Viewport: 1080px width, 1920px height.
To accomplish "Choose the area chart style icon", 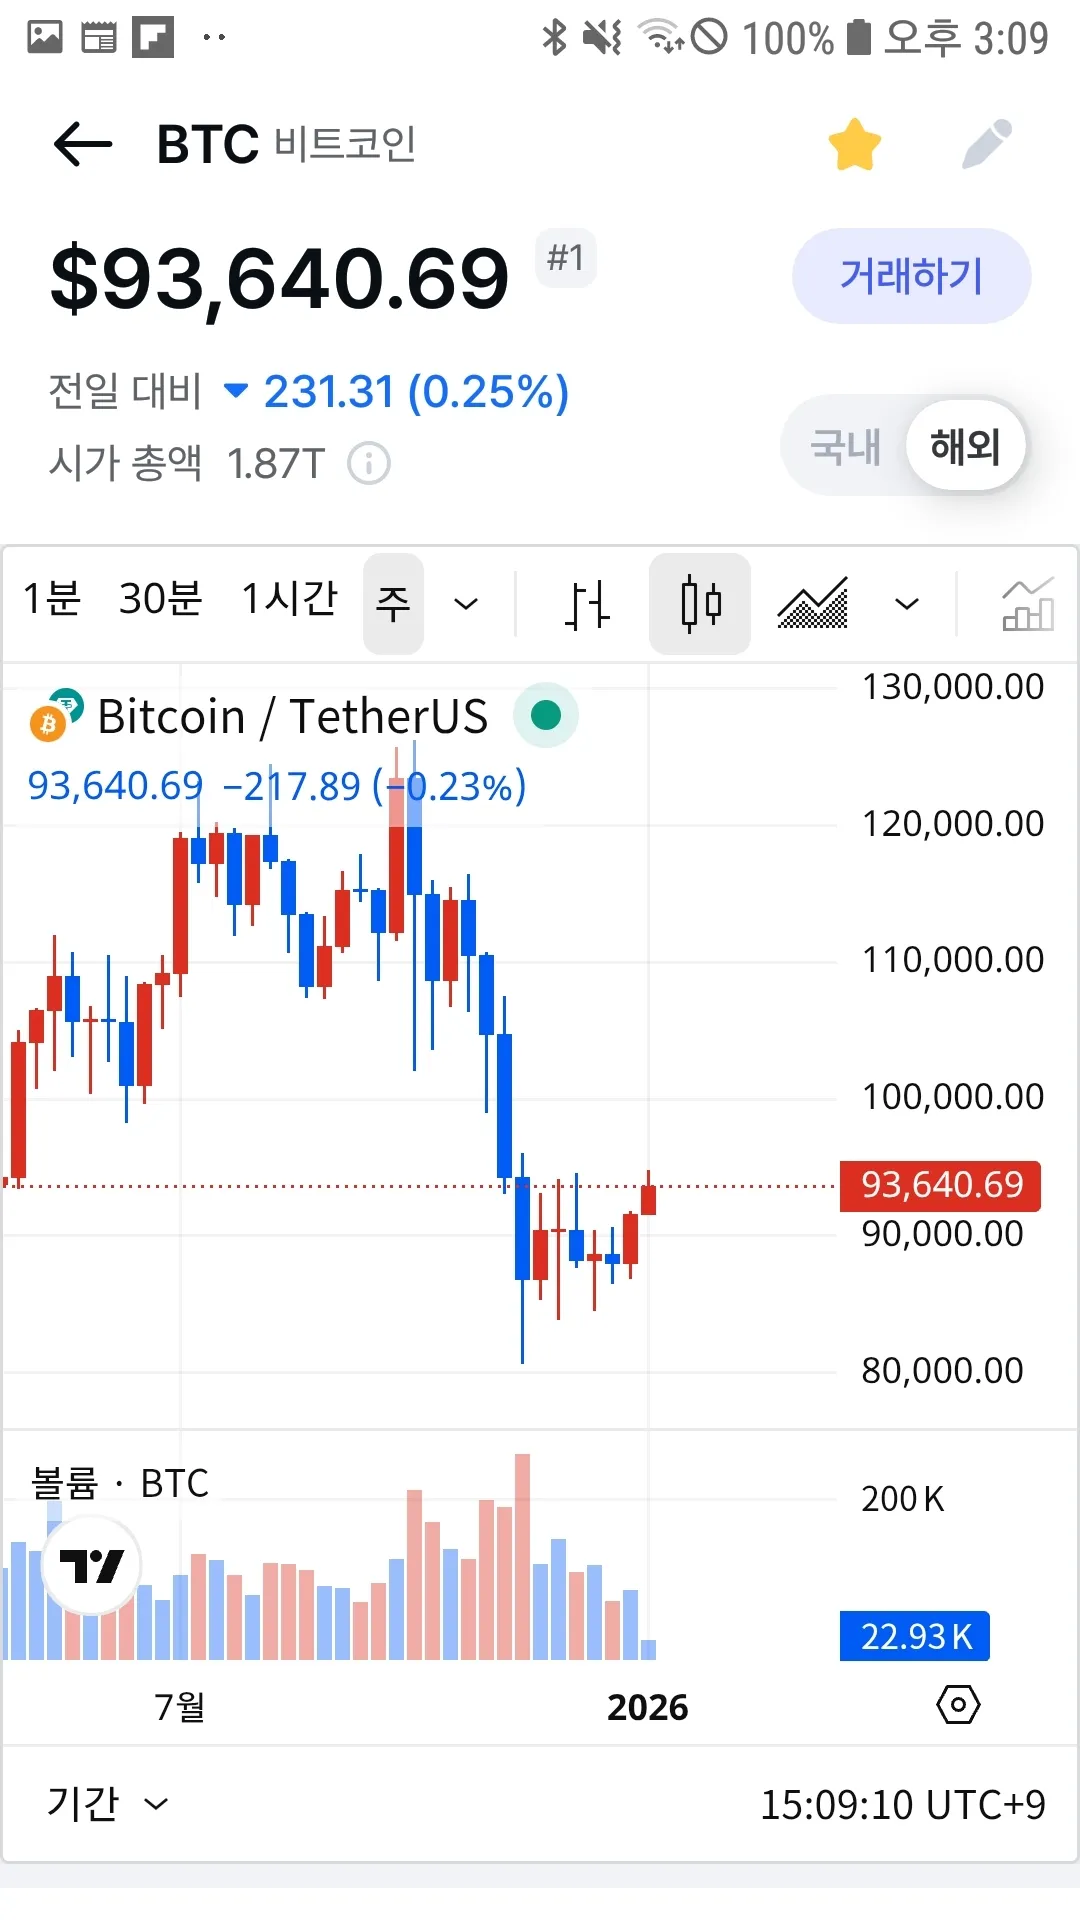I will click(x=813, y=604).
